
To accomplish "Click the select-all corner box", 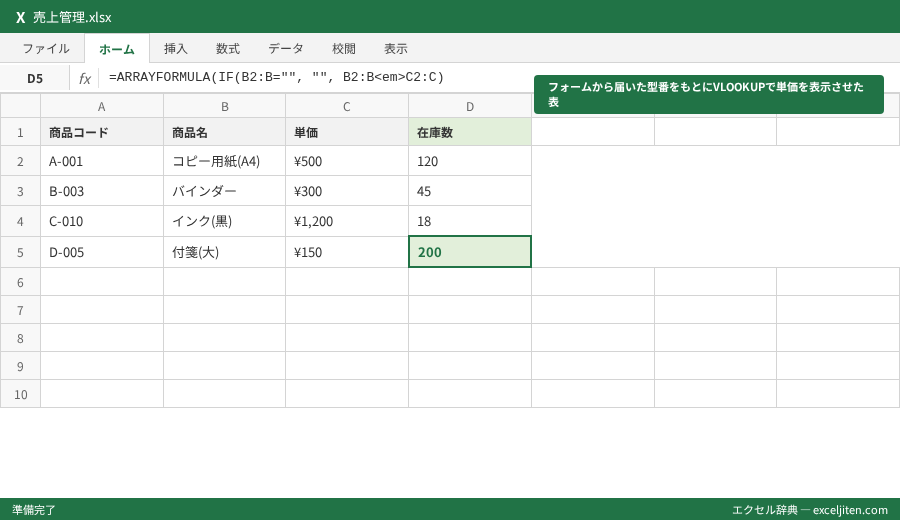I will coord(20,106).
